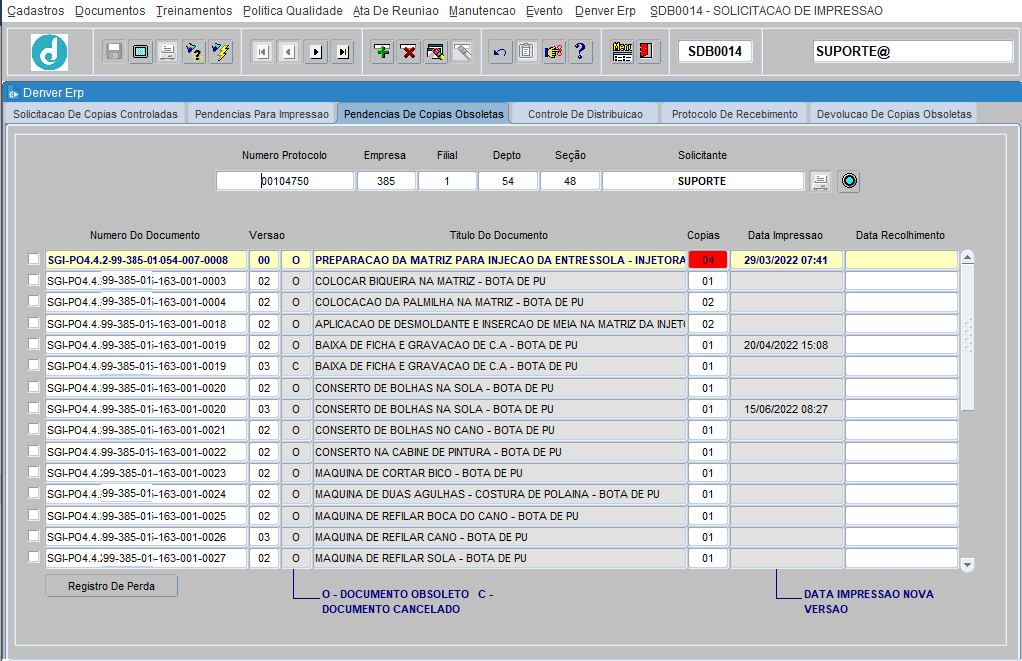This screenshot has height=661, width=1022.
Task: Click the Numero Protocolo field
Action: 285,181
